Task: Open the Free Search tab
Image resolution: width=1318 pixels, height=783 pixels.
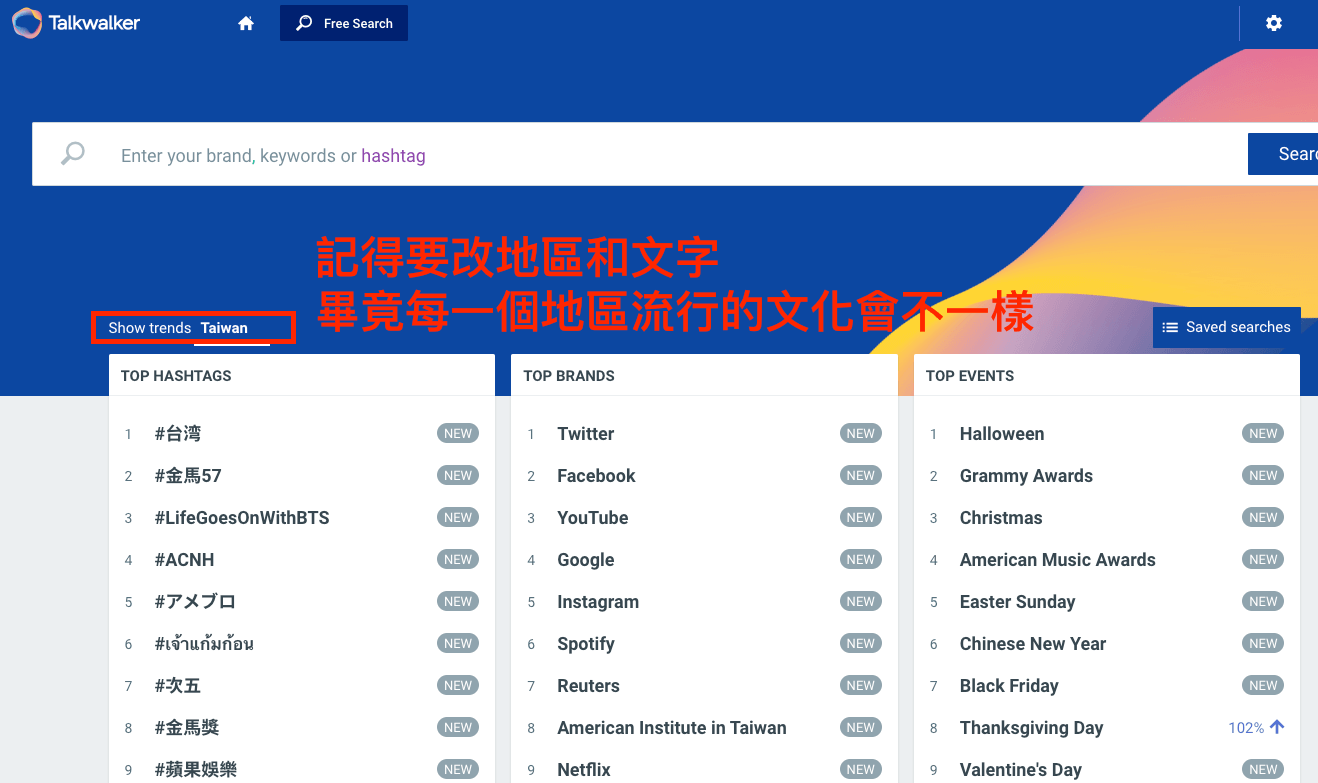Action: pyautogui.click(x=344, y=23)
